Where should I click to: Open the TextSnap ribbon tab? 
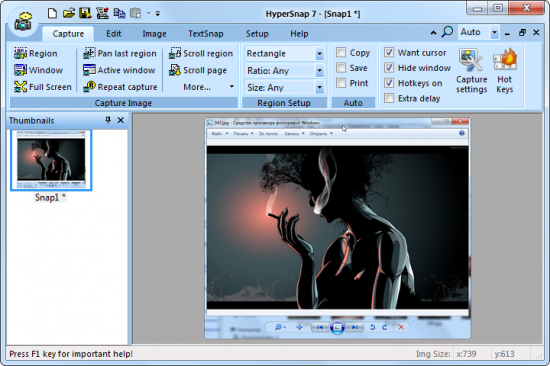point(206,34)
